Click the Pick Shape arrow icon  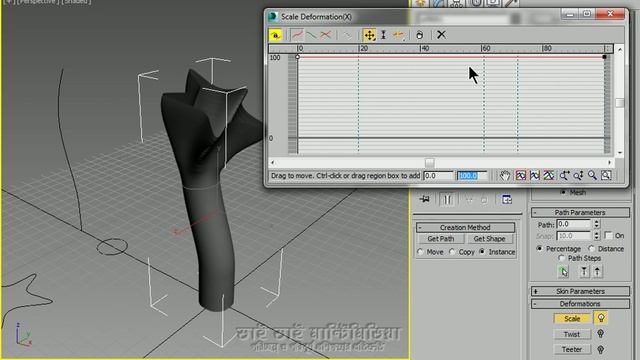coord(564,272)
